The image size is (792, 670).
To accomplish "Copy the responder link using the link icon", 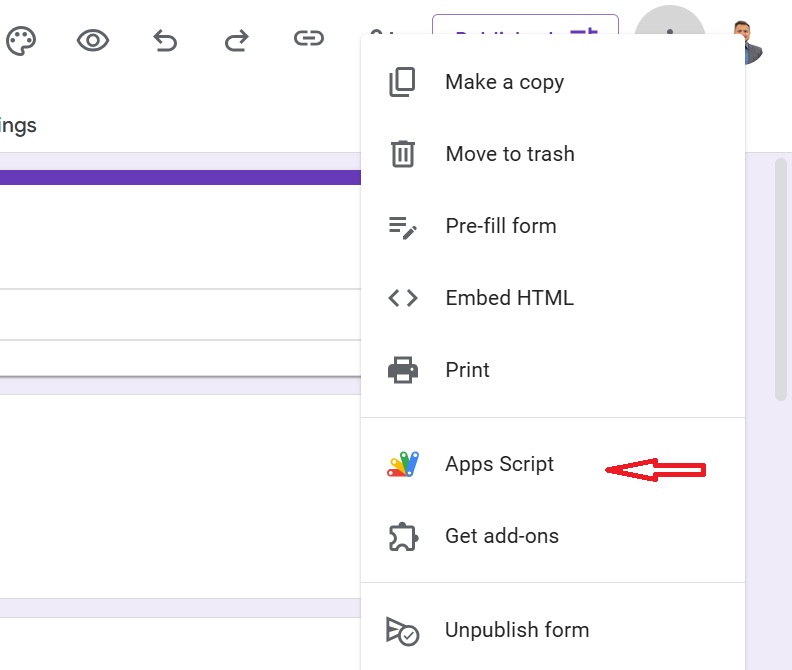I will (309, 39).
